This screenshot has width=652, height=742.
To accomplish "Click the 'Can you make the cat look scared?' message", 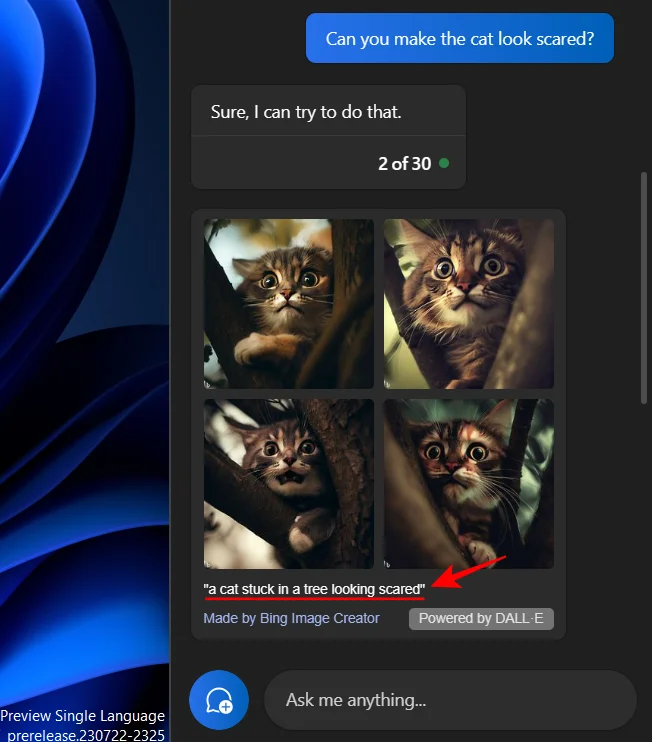I will click(x=460, y=38).
